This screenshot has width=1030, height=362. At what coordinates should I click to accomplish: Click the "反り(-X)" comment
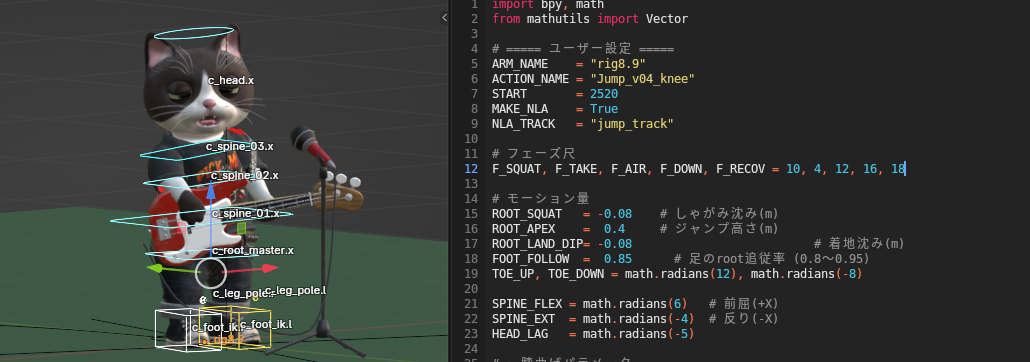click(x=743, y=319)
